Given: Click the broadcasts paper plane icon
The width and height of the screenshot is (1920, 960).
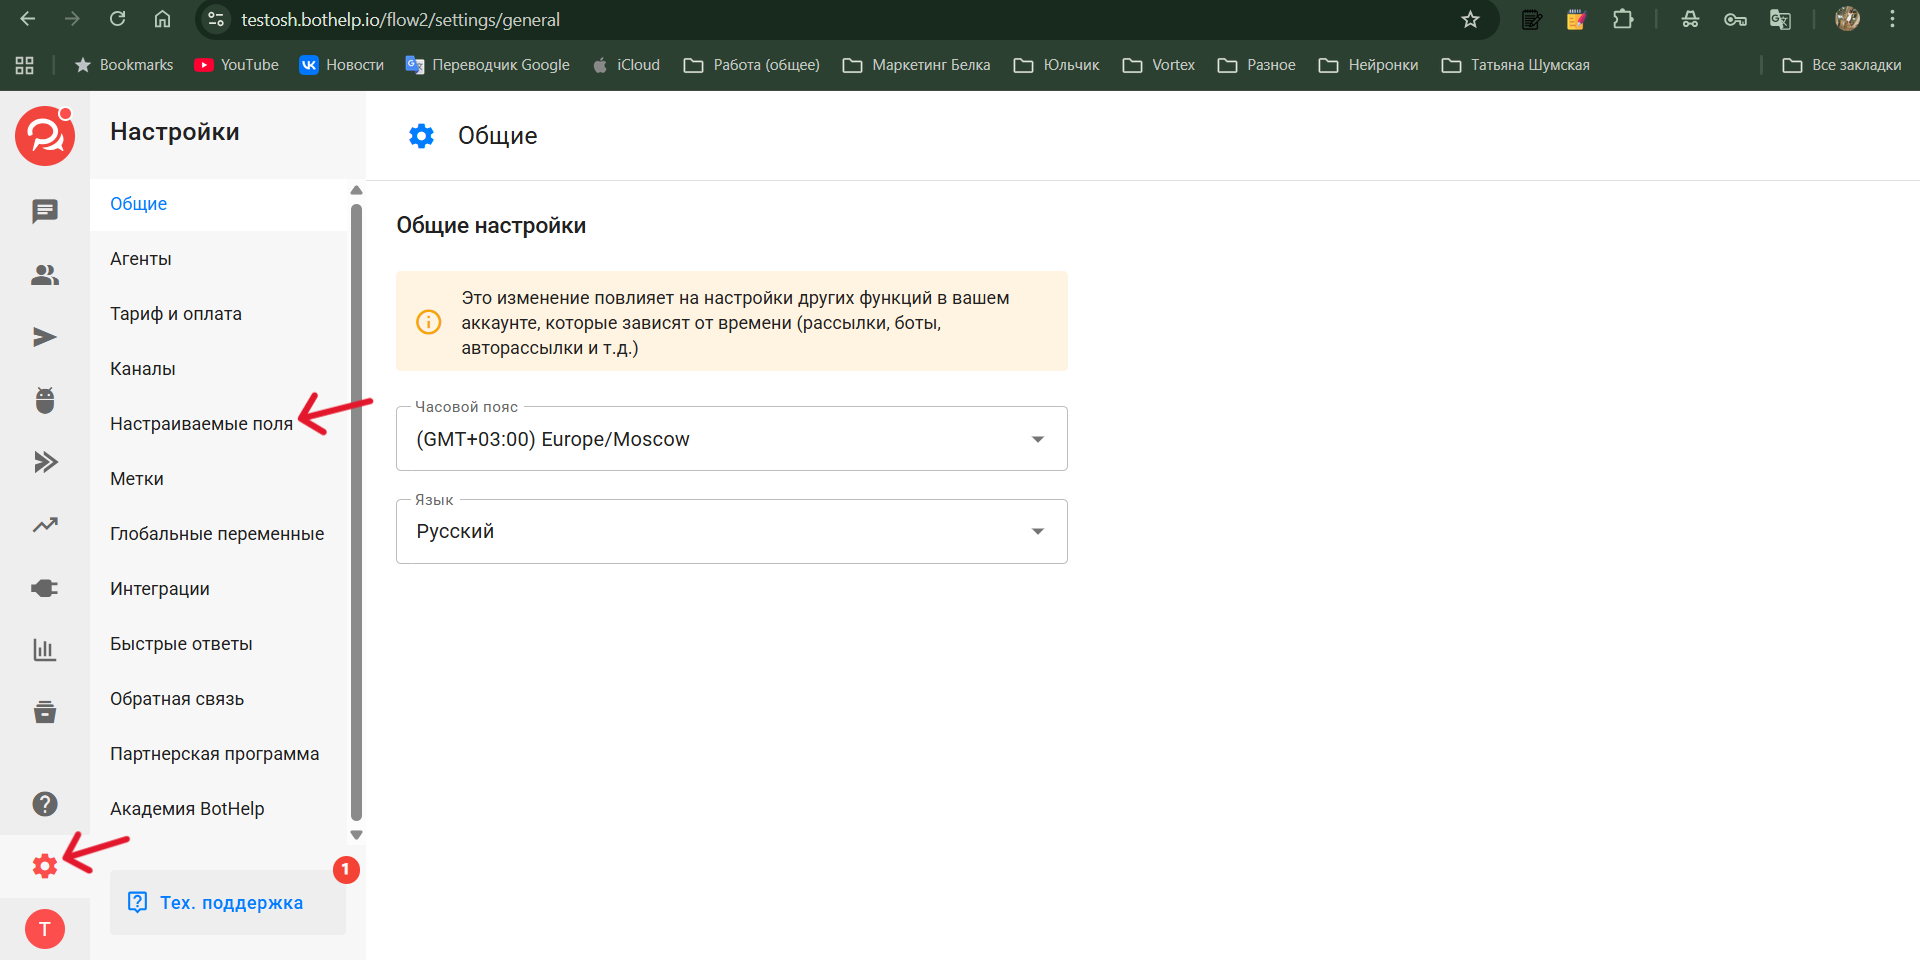Looking at the screenshot, I should [45, 337].
